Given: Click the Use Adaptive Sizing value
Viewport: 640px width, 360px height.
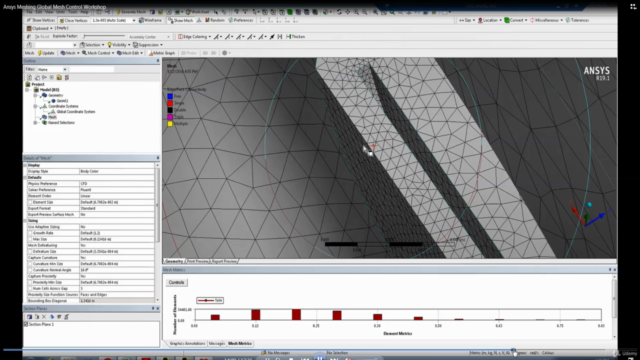Looking at the screenshot, I should [x=116, y=227].
